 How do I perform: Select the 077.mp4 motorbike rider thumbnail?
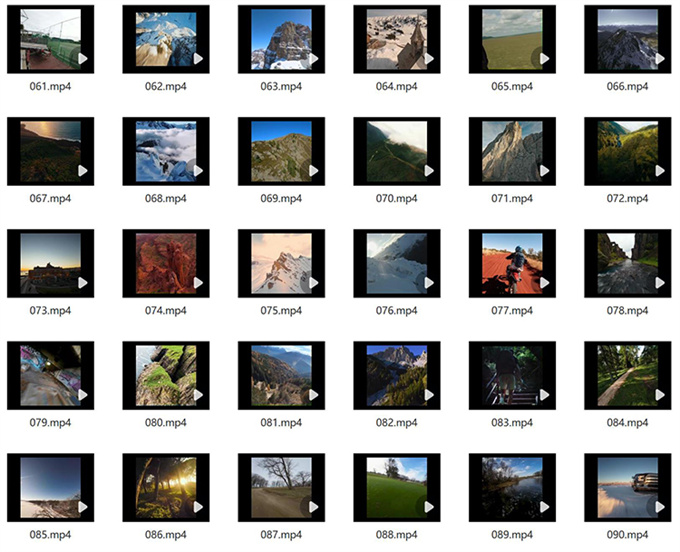click(x=512, y=263)
